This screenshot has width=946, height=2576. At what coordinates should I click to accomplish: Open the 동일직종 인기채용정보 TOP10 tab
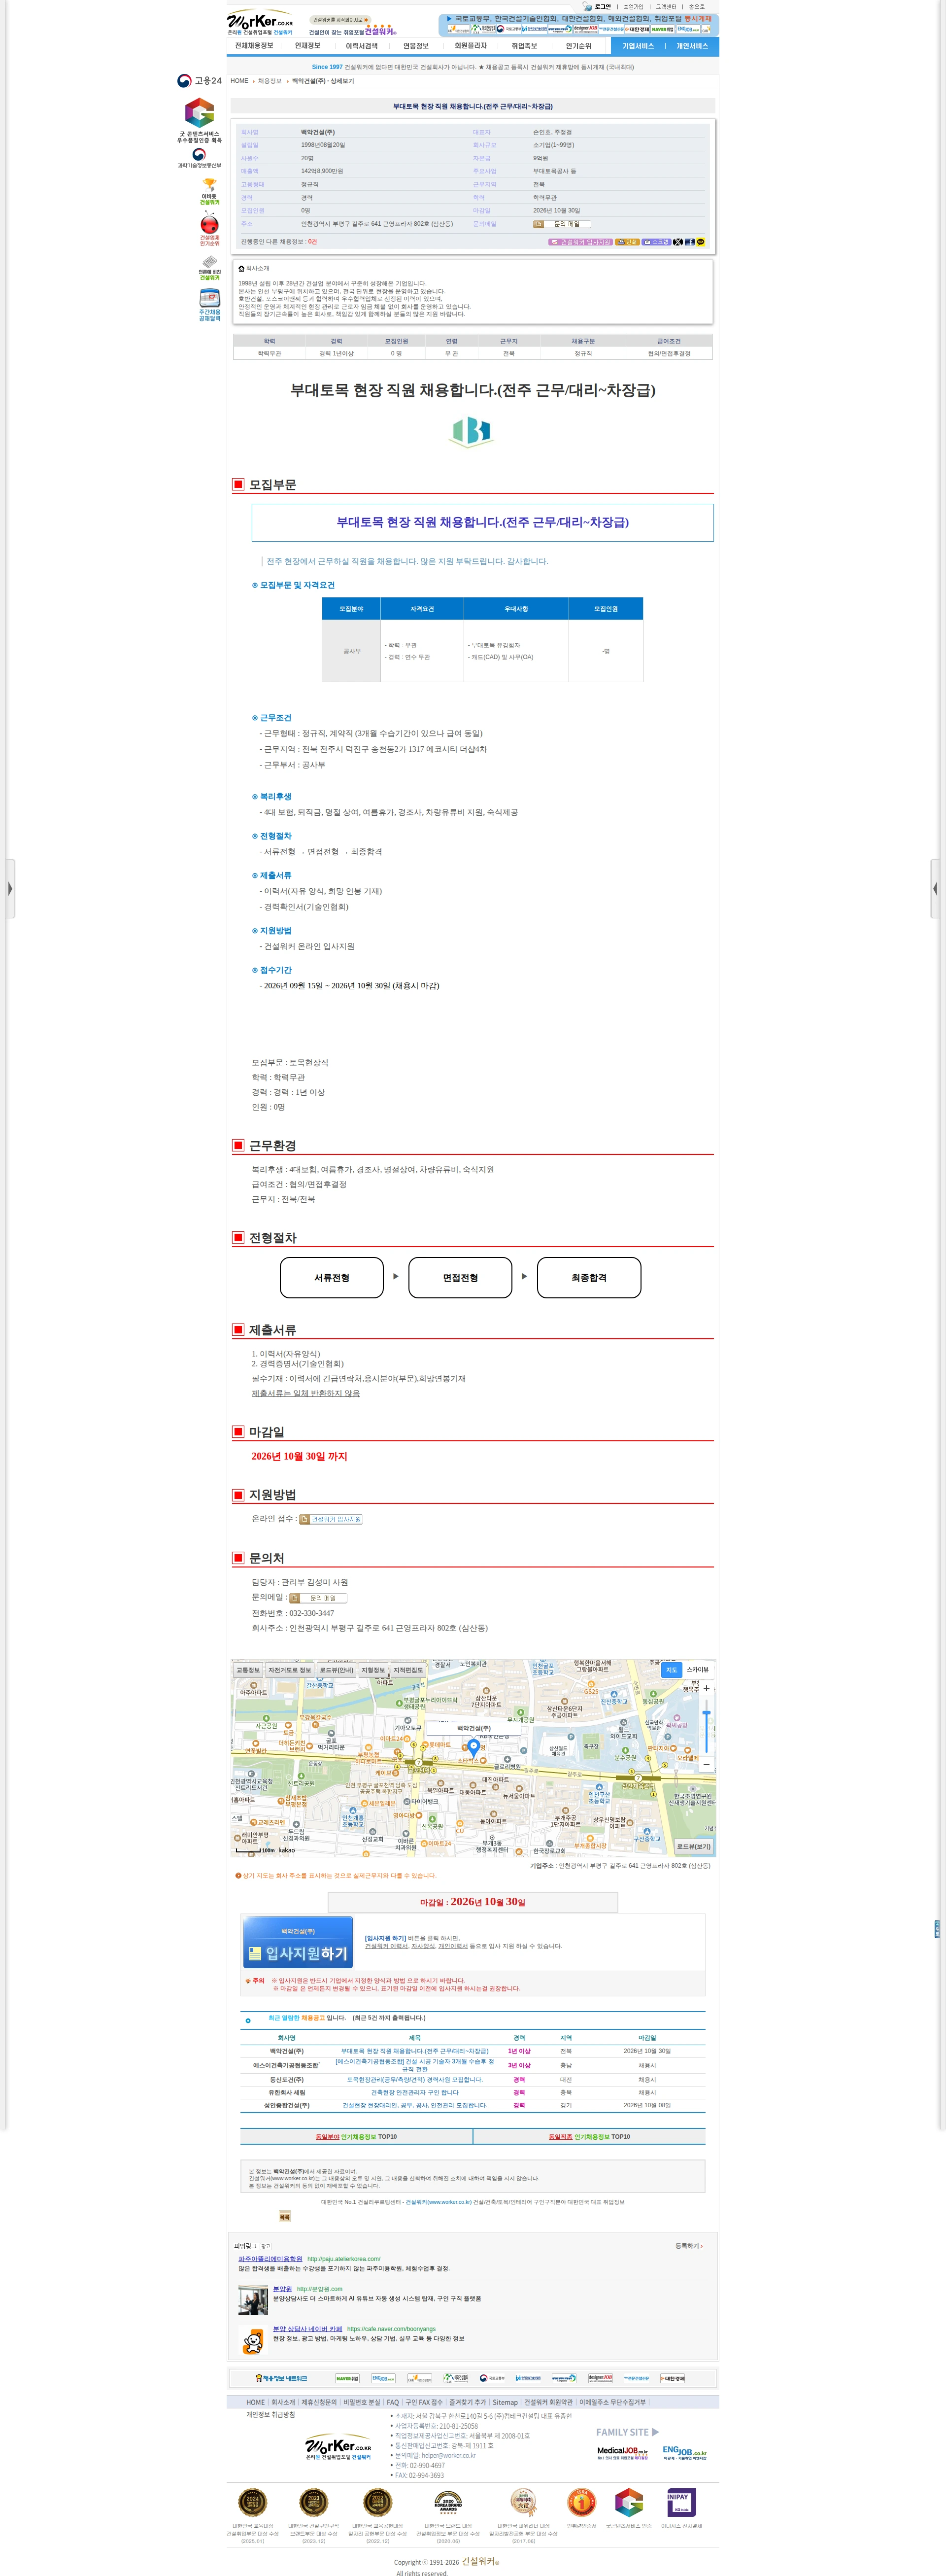point(589,2136)
